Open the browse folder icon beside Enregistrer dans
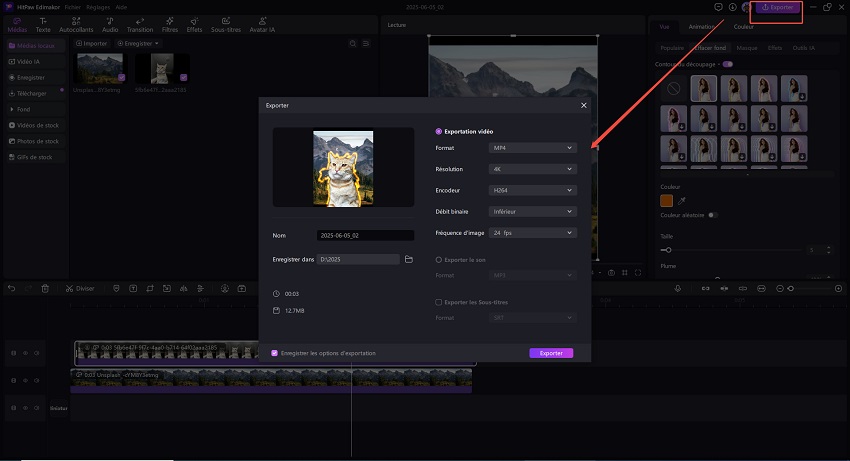The image size is (850, 461). pos(409,259)
